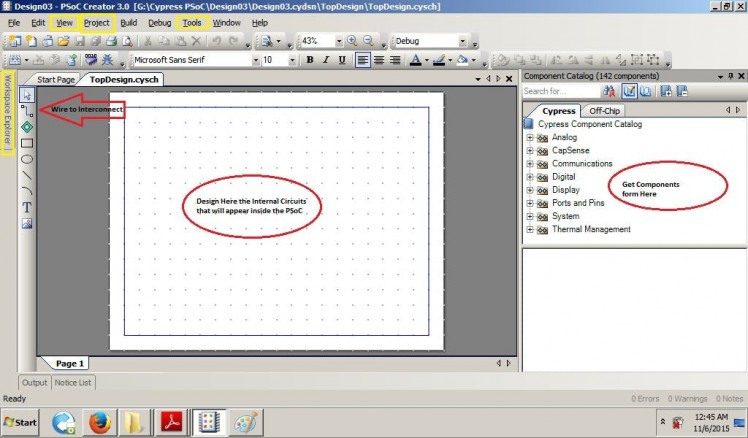
Task: Click the Print Preview toolbar icon
Action: click(x=127, y=42)
